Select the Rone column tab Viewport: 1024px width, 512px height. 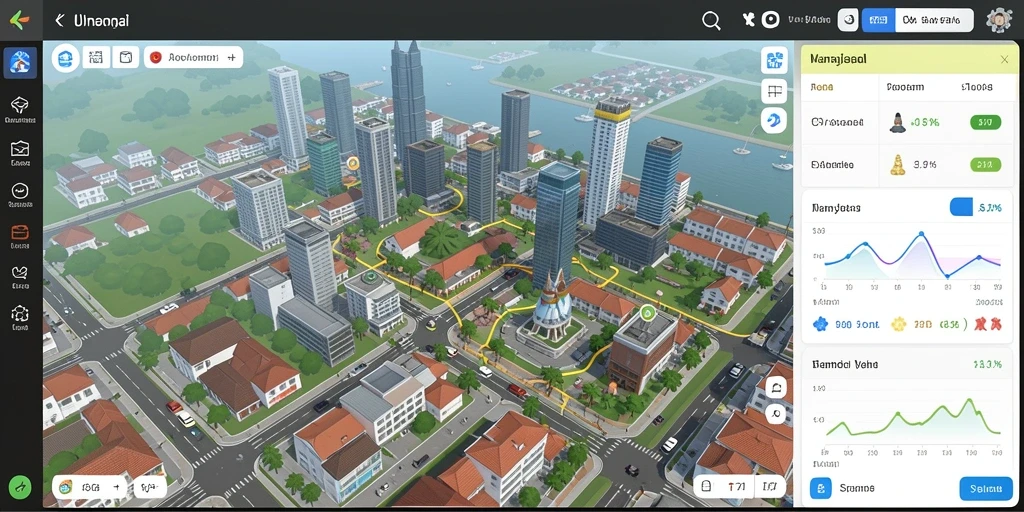(x=822, y=86)
